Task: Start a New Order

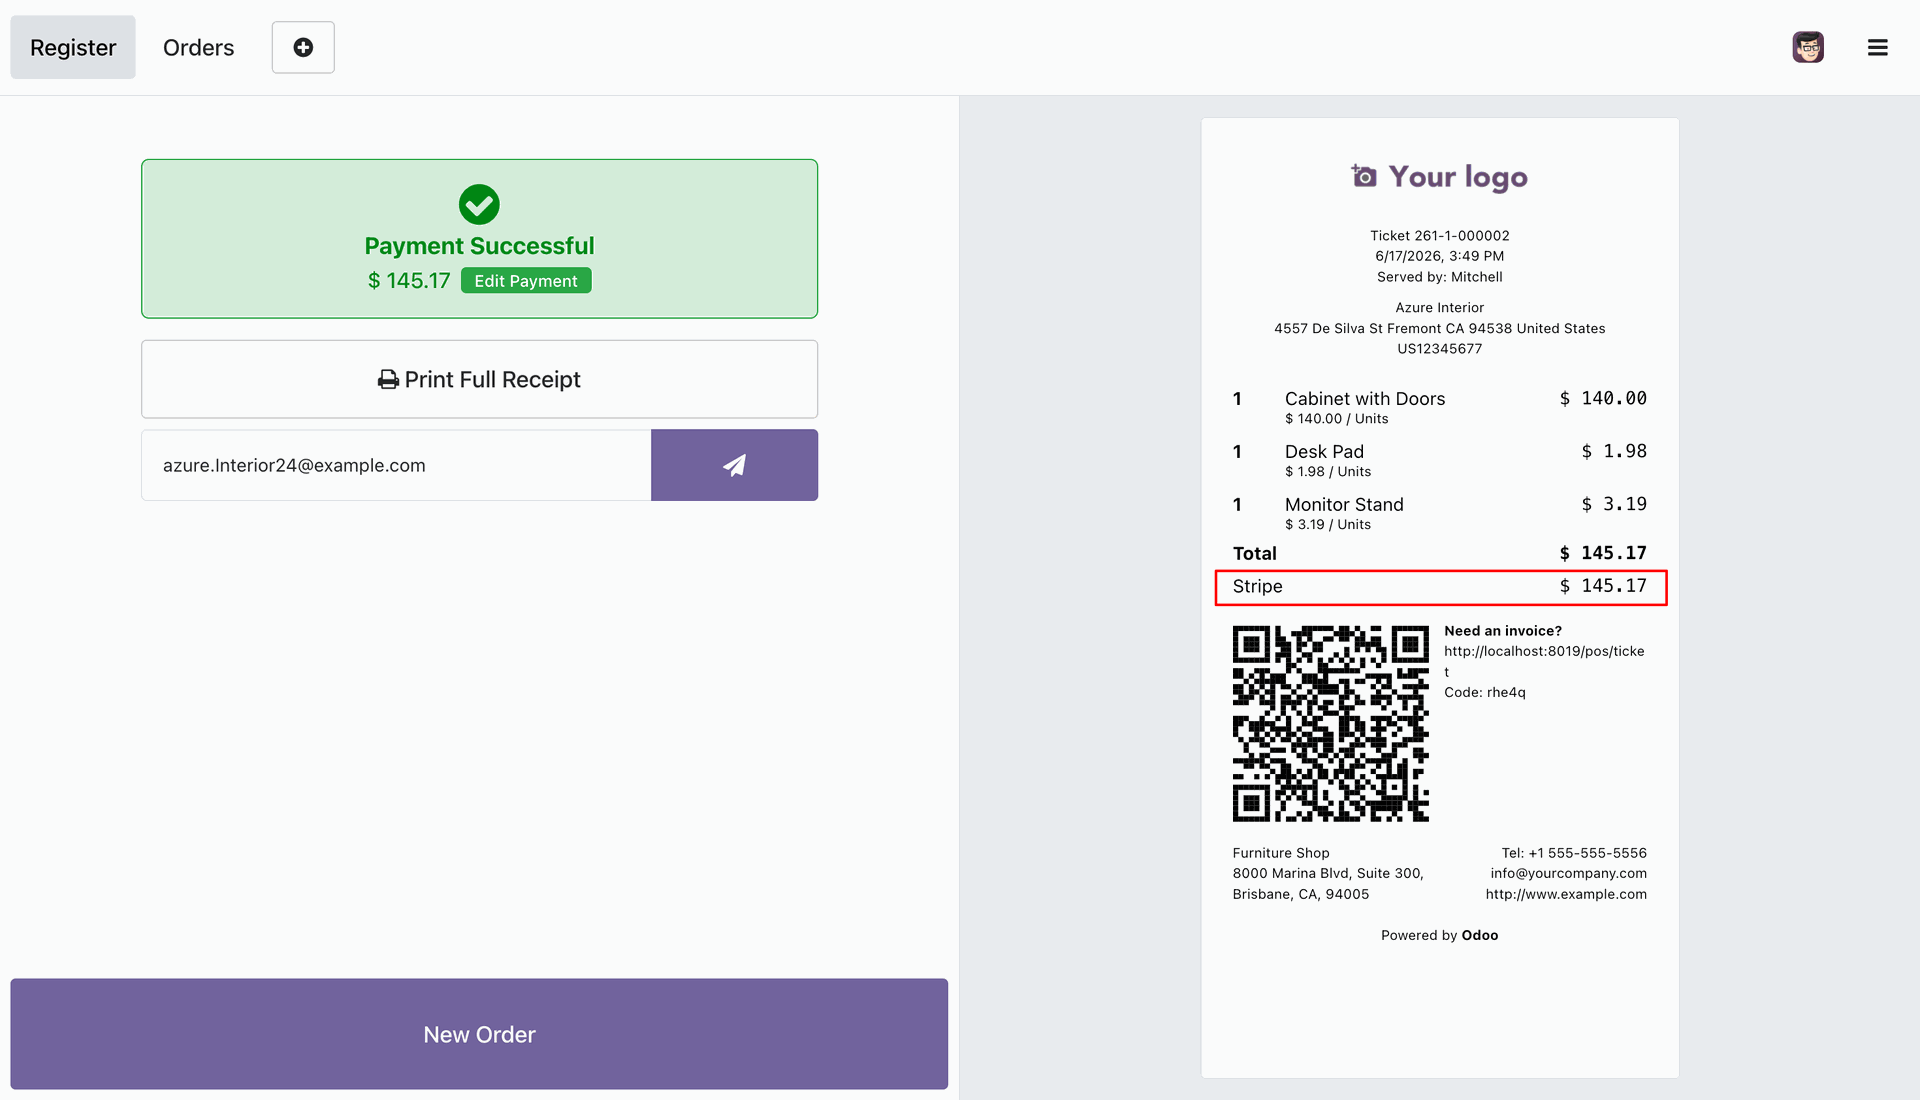Action: pyautogui.click(x=479, y=1034)
